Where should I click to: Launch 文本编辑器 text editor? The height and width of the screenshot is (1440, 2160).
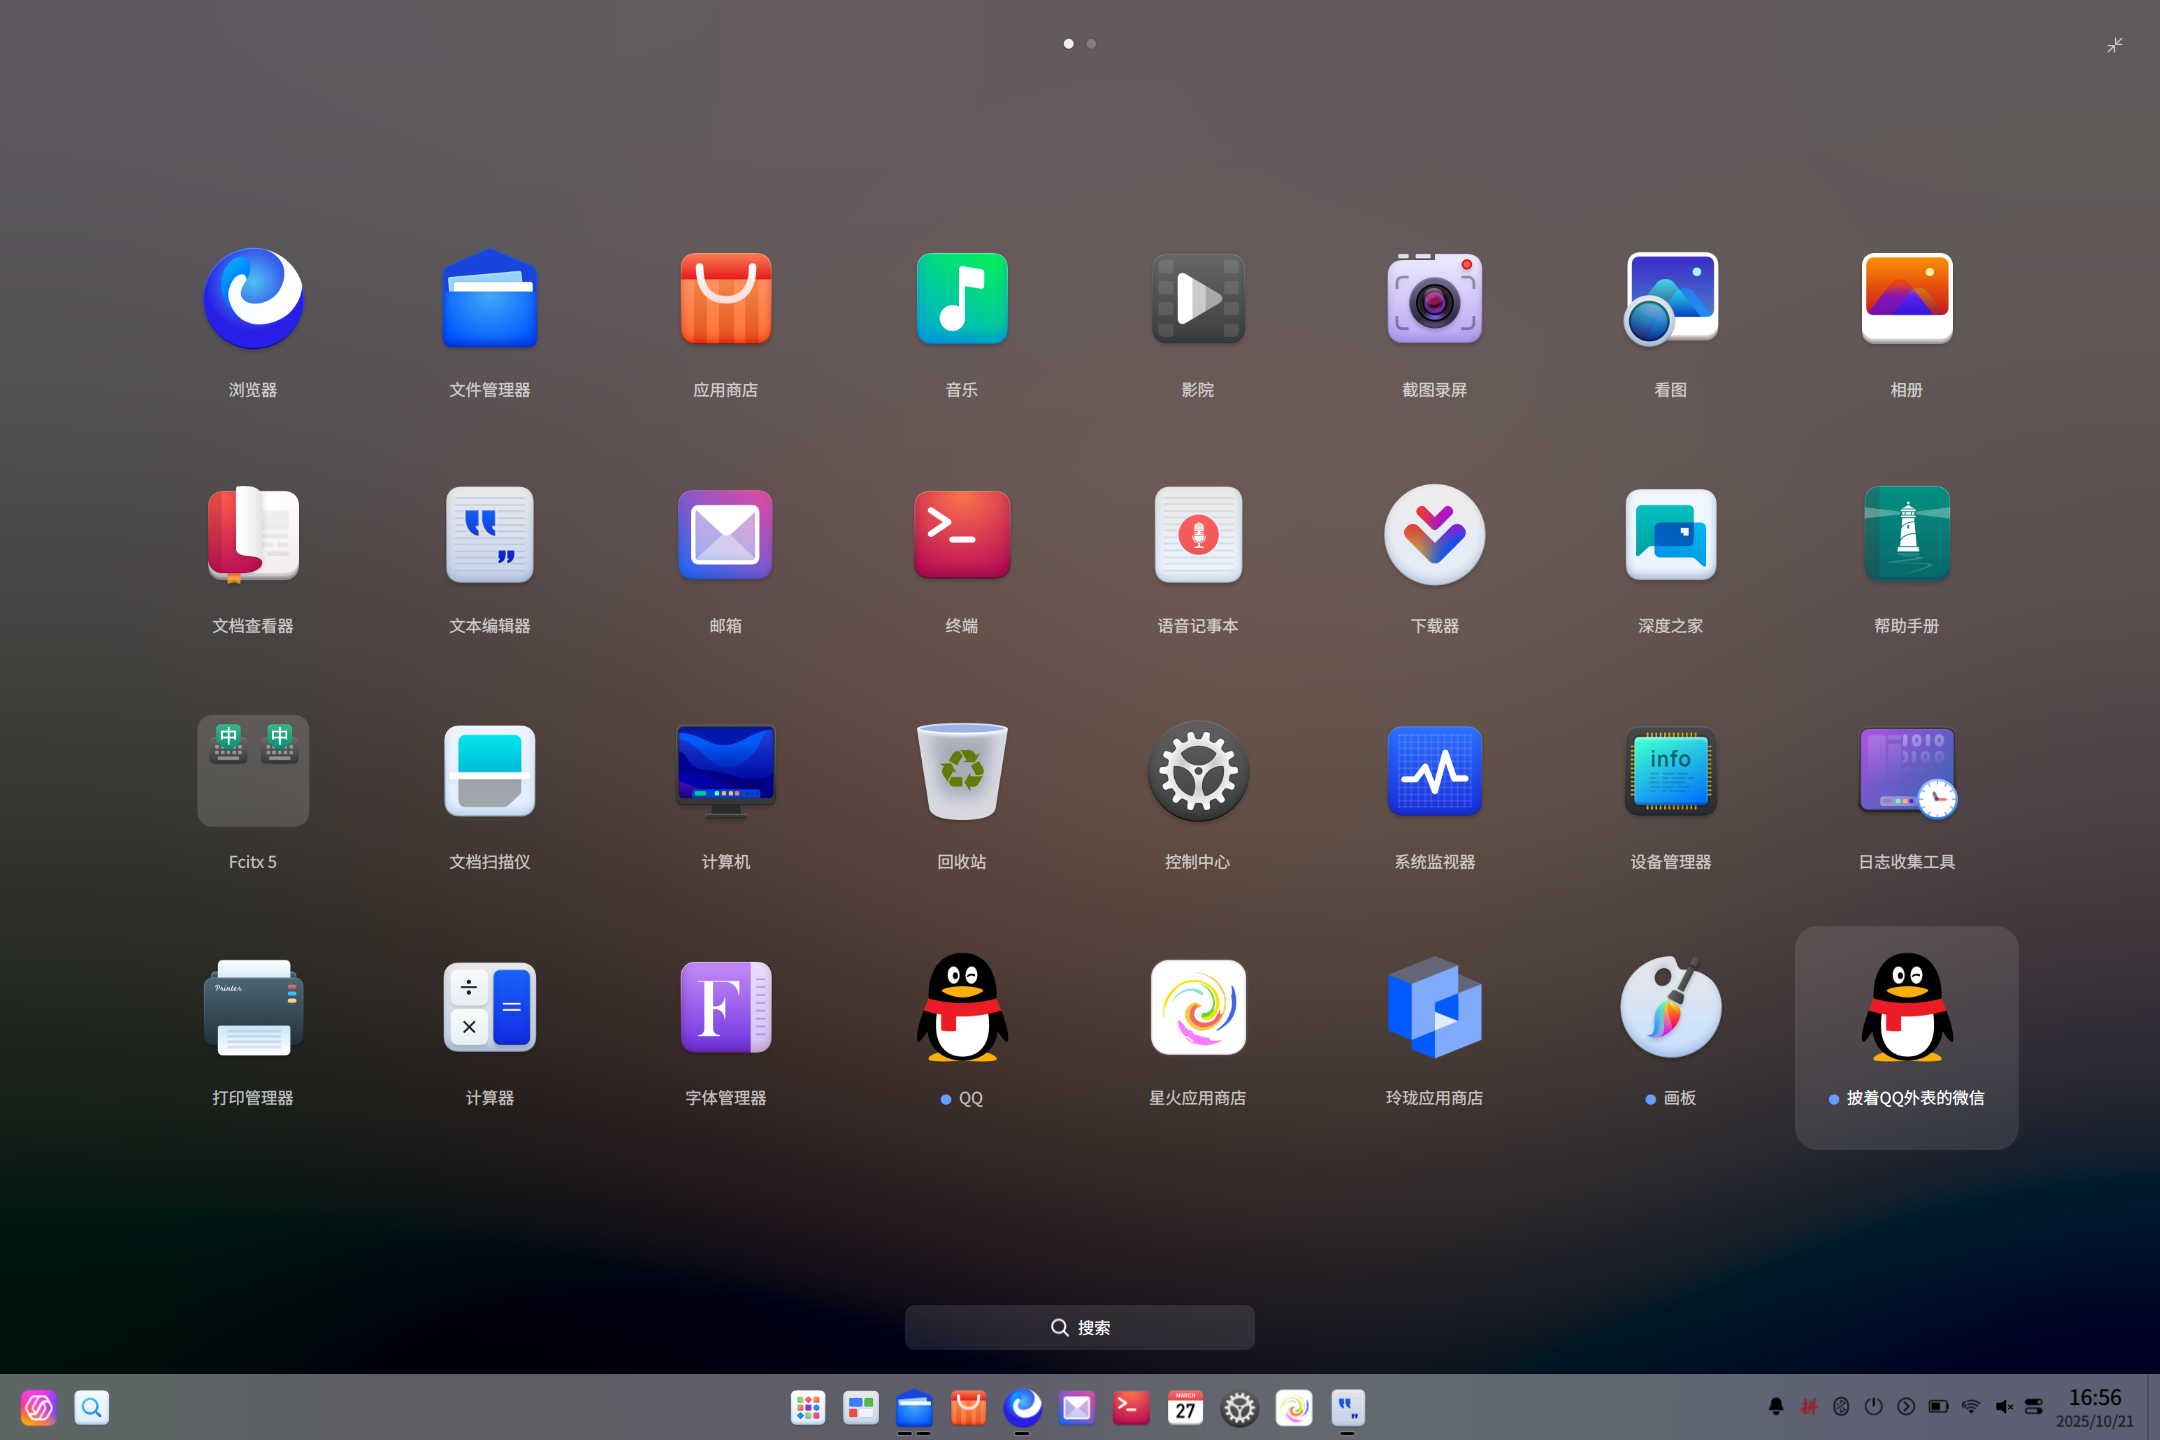tap(490, 535)
